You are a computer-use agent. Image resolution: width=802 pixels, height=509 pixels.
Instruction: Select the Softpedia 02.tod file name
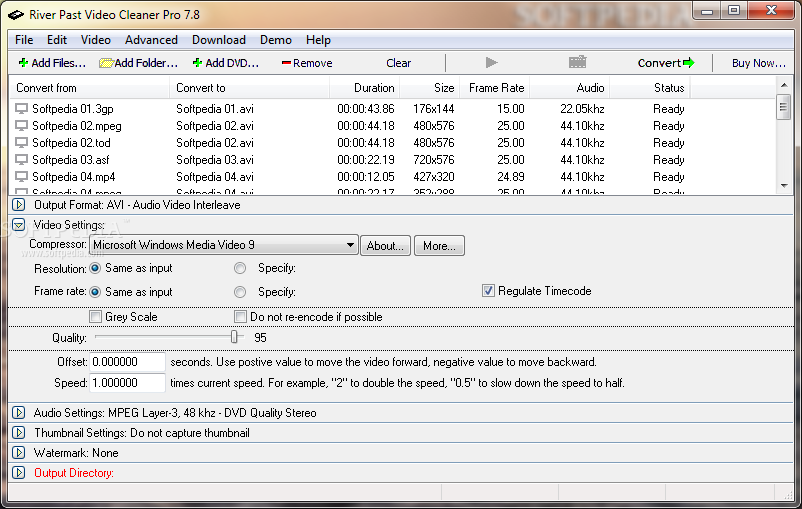pyautogui.click(x=71, y=143)
